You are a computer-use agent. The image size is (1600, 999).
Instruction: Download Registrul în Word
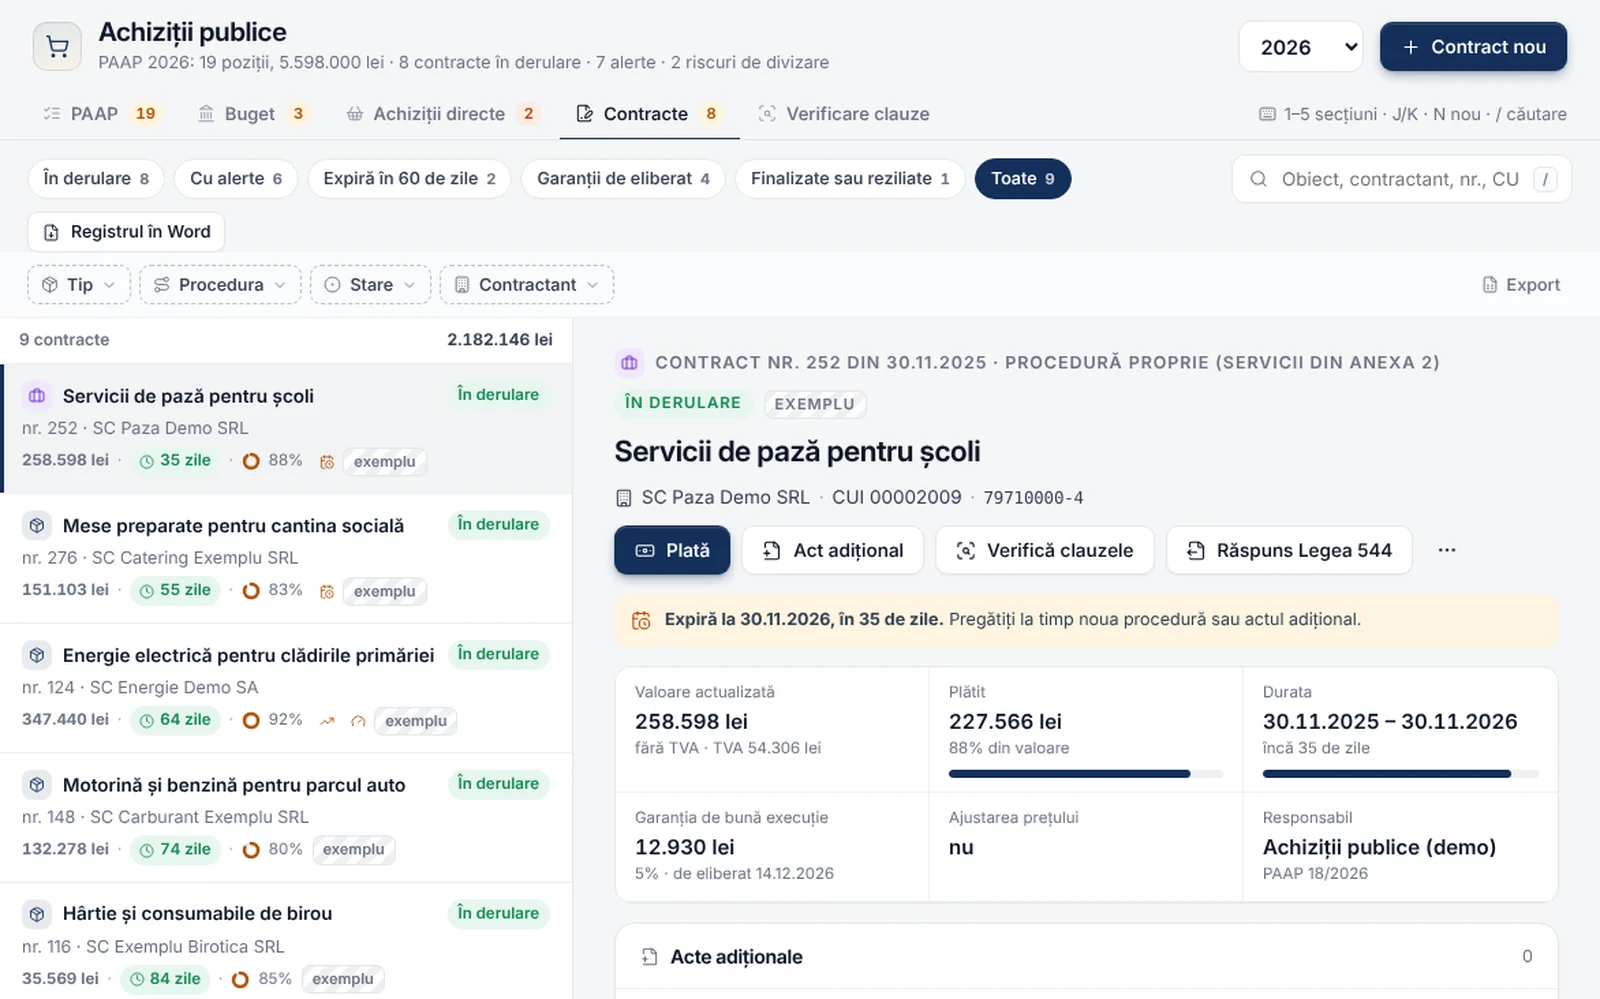tap(126, 232)
